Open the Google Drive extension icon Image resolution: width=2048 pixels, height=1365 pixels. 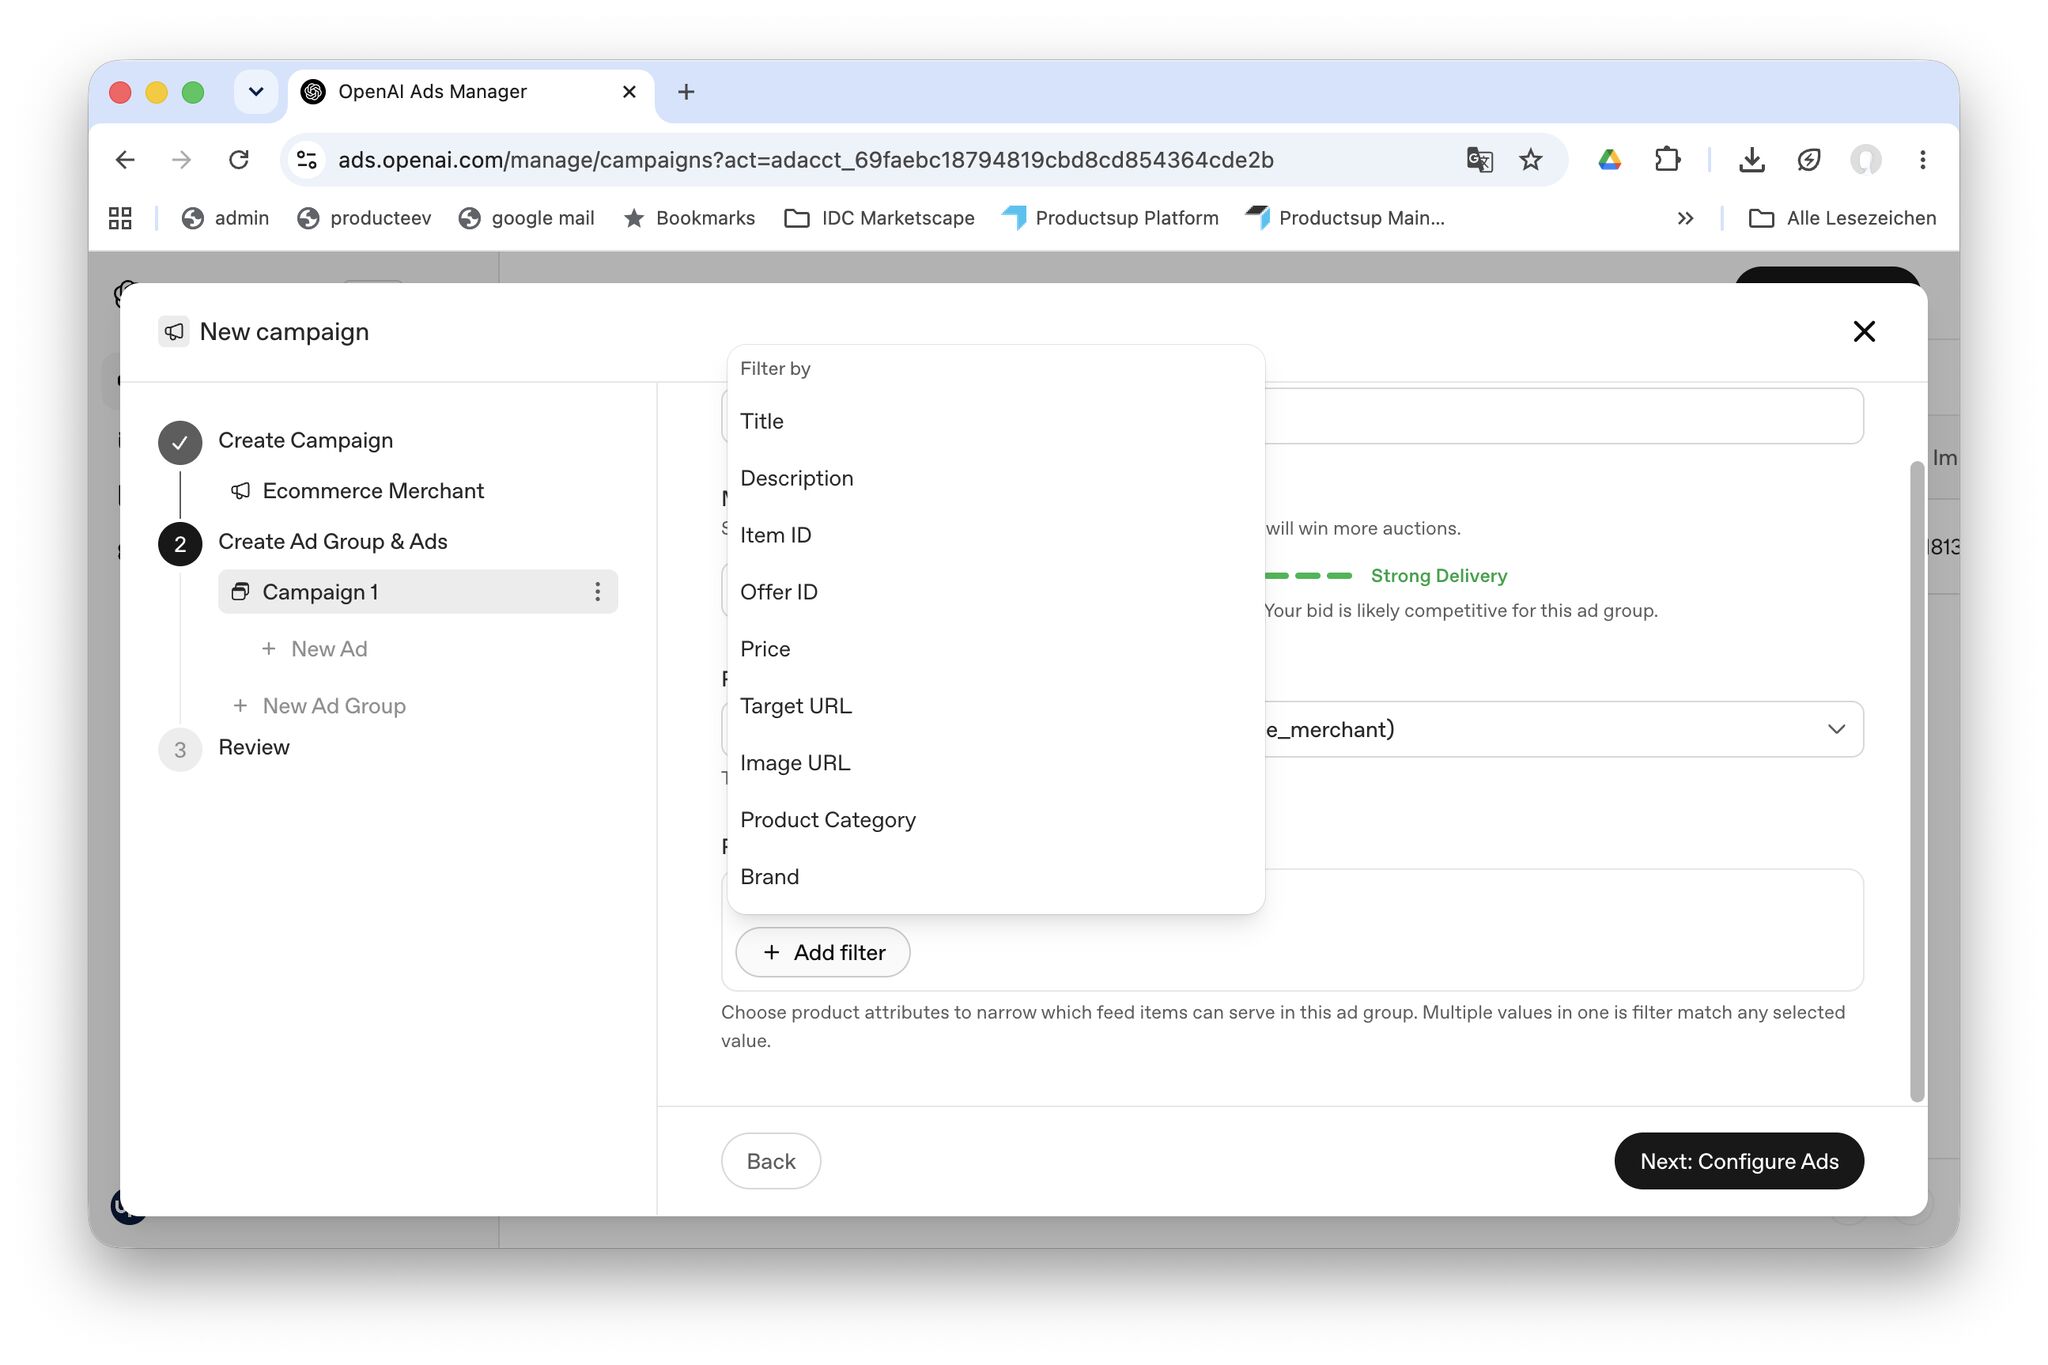click(x=1609, y=160)
